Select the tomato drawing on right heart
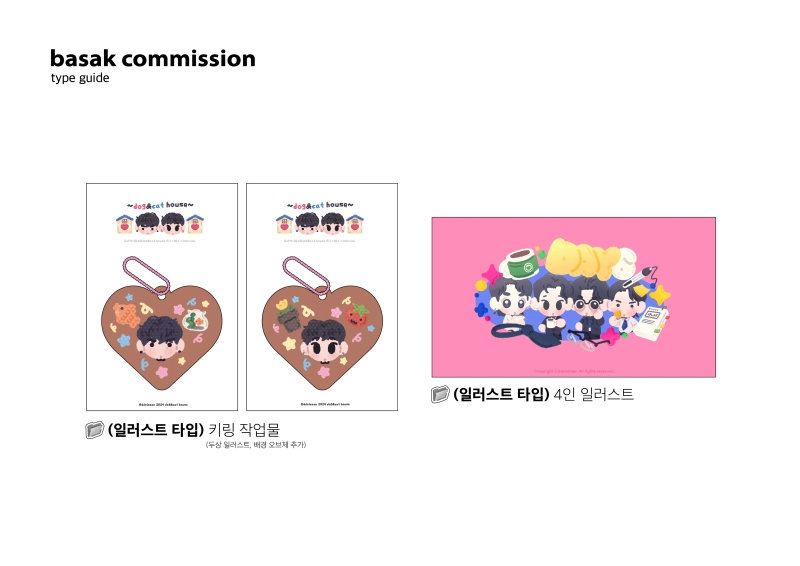The width and height of the screenshot is (800, 566). tap(357, 315)
